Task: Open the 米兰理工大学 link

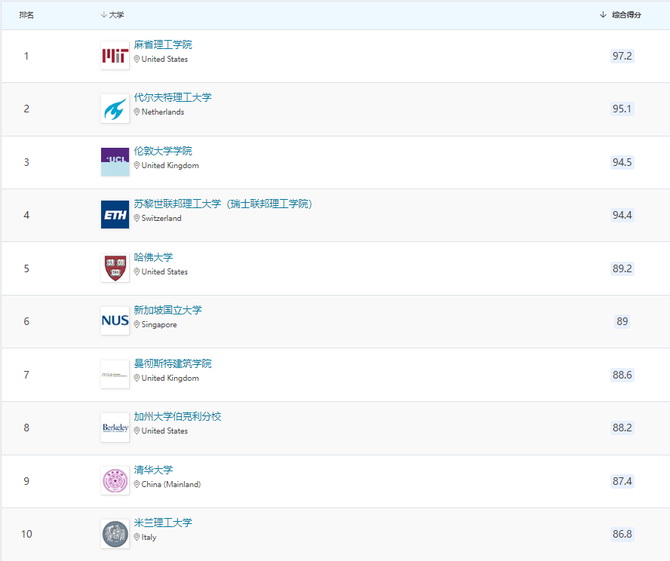Action: click(x=163, y=523)
